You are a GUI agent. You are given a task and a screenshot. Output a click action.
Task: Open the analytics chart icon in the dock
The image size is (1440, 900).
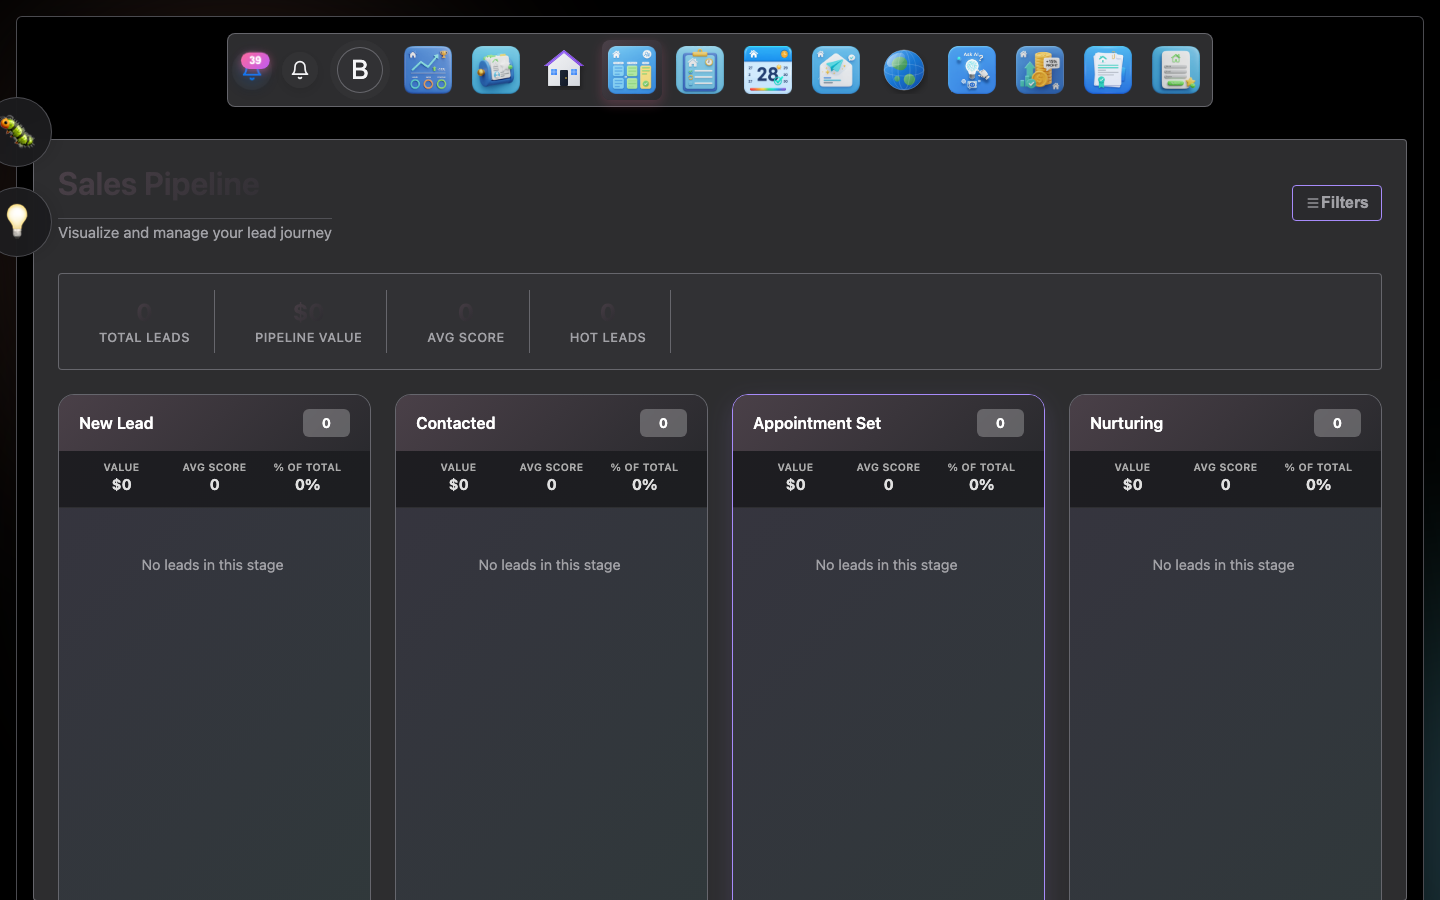(428, 70)
